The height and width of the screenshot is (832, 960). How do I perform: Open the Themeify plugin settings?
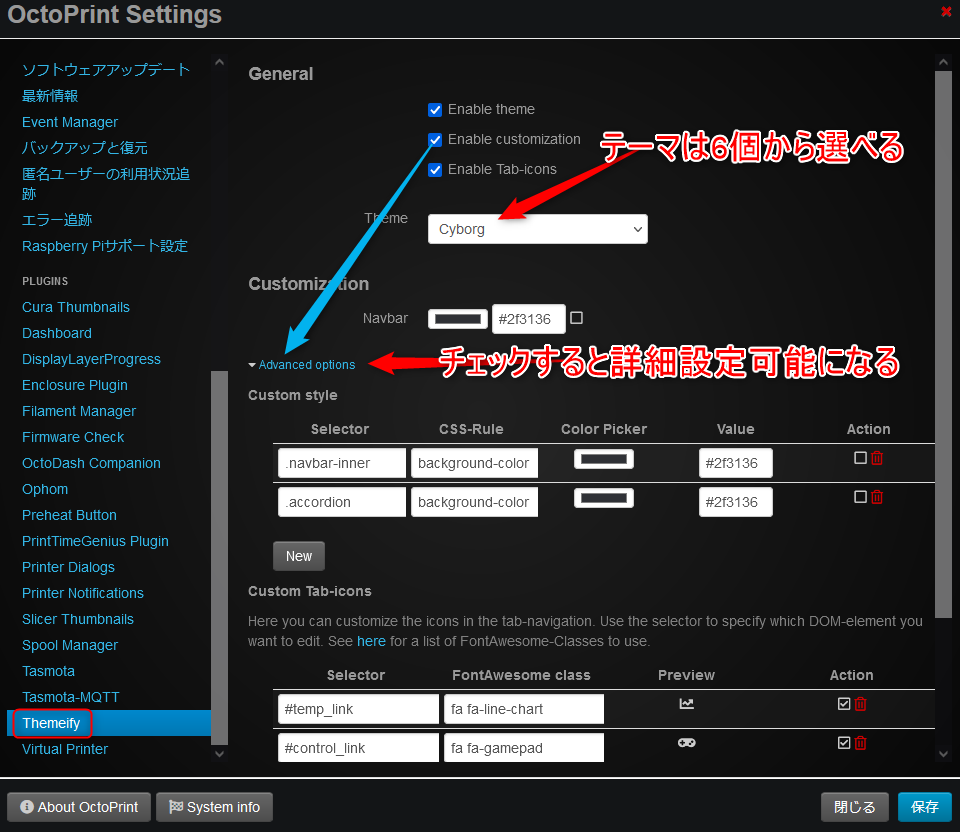[x=51, y=723]
